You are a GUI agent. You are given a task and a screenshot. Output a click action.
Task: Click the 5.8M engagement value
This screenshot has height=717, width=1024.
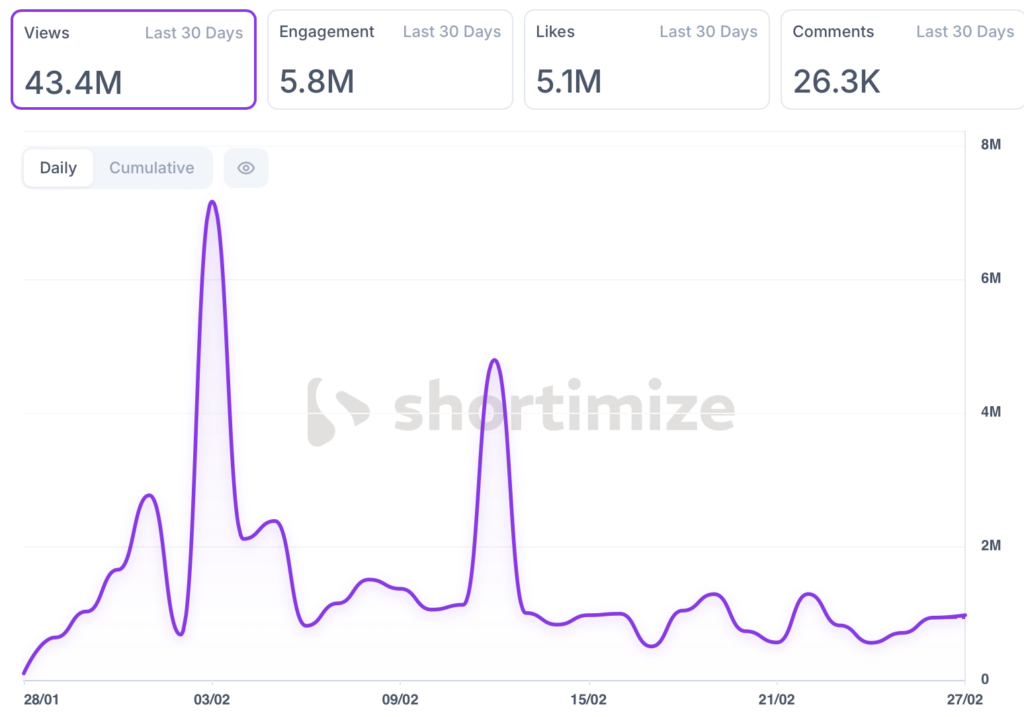click(x=317, y=82)
